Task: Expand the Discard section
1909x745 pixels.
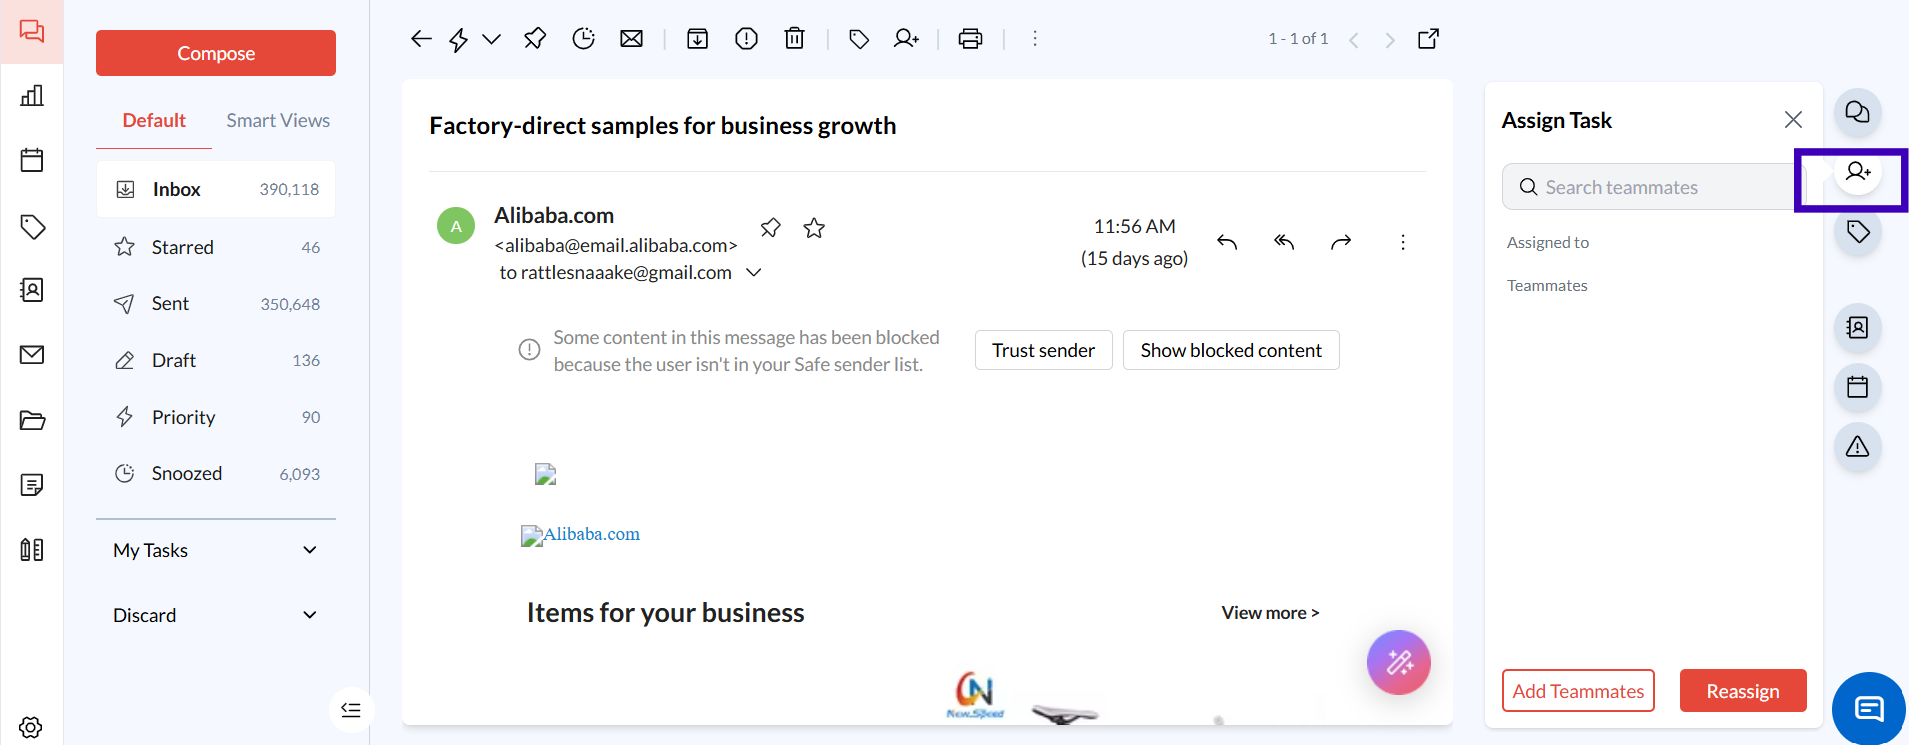Action: (x=310, y=615)
